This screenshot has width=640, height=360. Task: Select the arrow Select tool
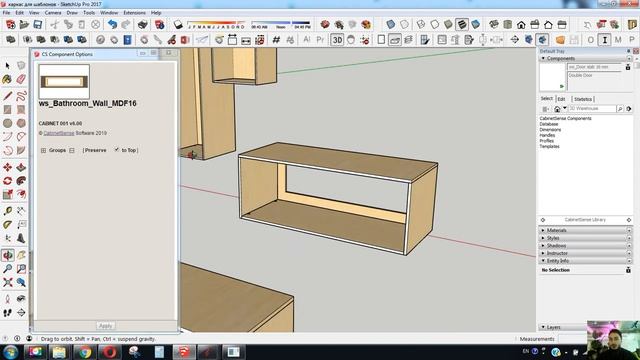tap(7, 66)
